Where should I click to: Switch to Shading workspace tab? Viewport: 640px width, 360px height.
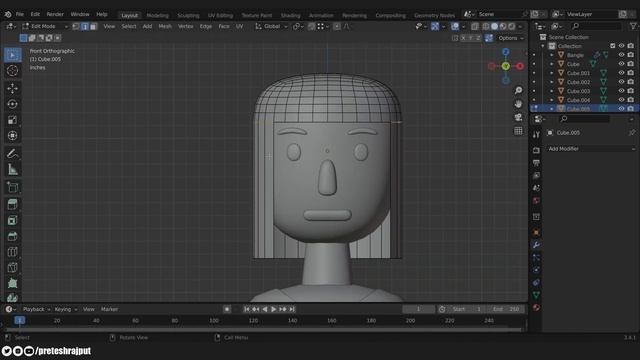click(291, 16)
